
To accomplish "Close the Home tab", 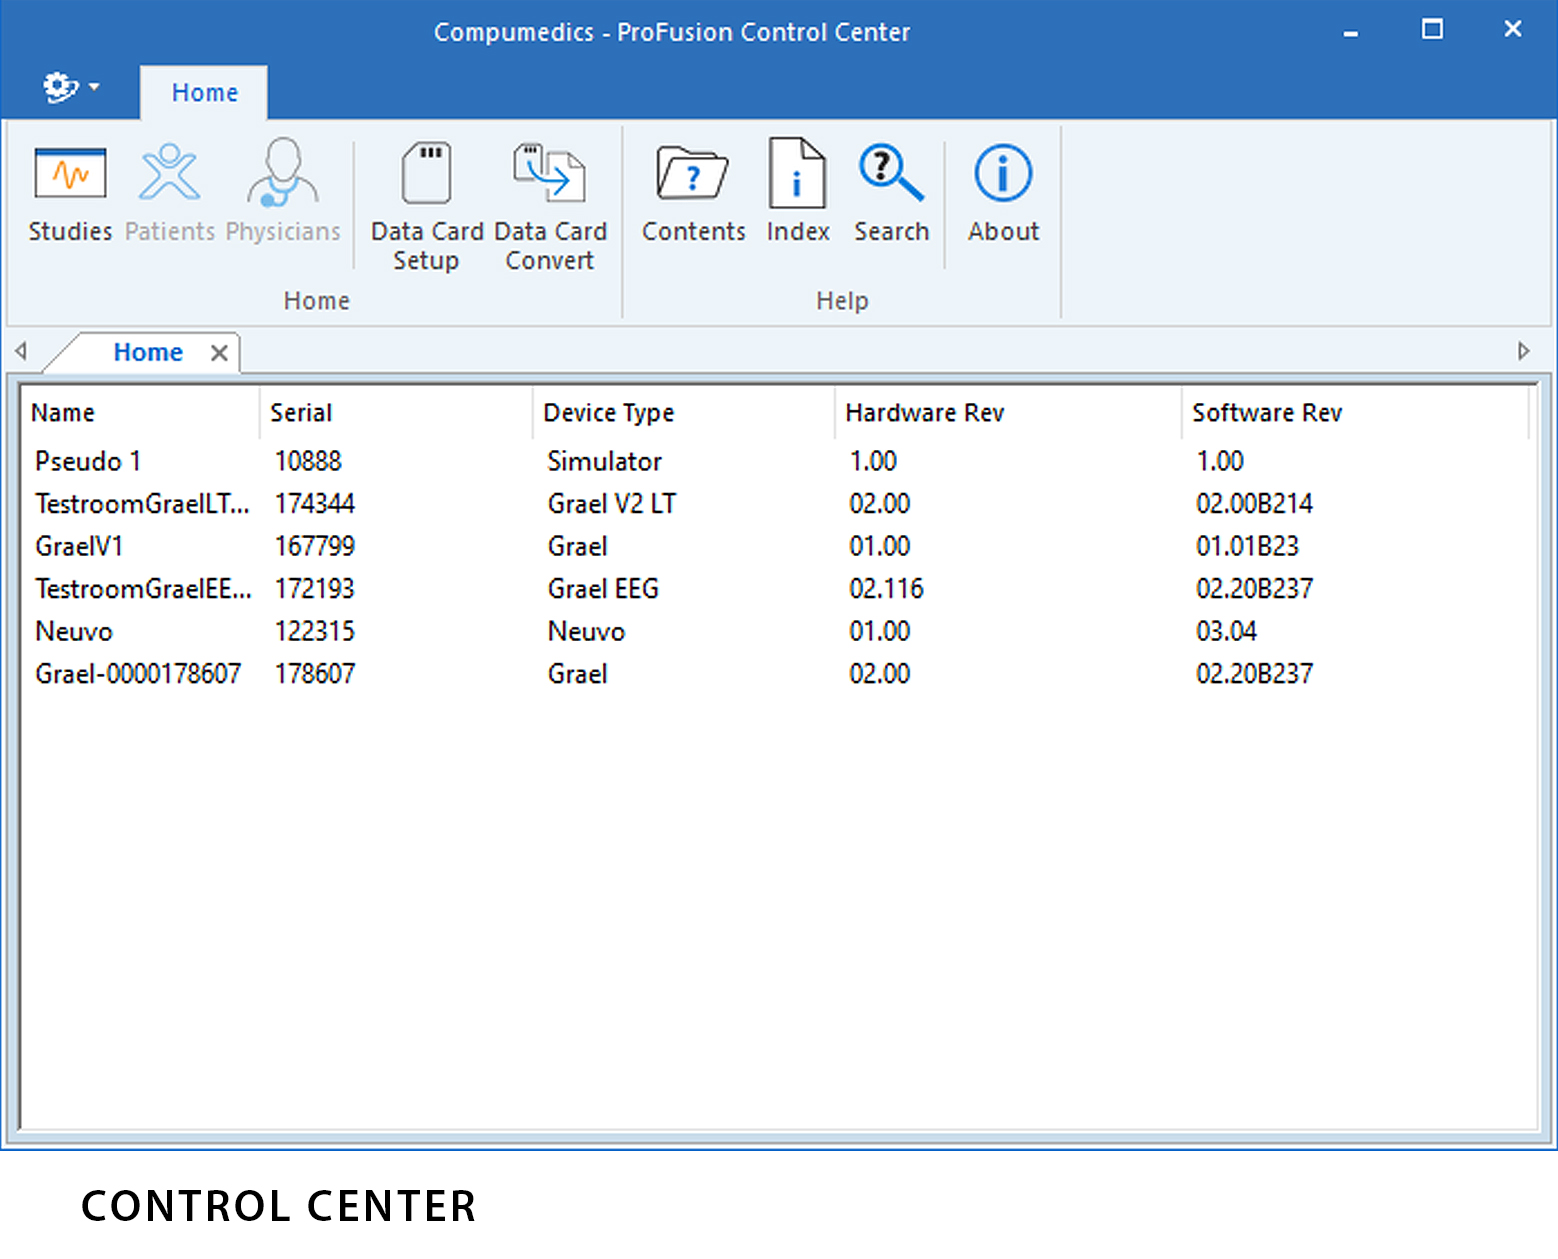I will click(x=219, y=352).
